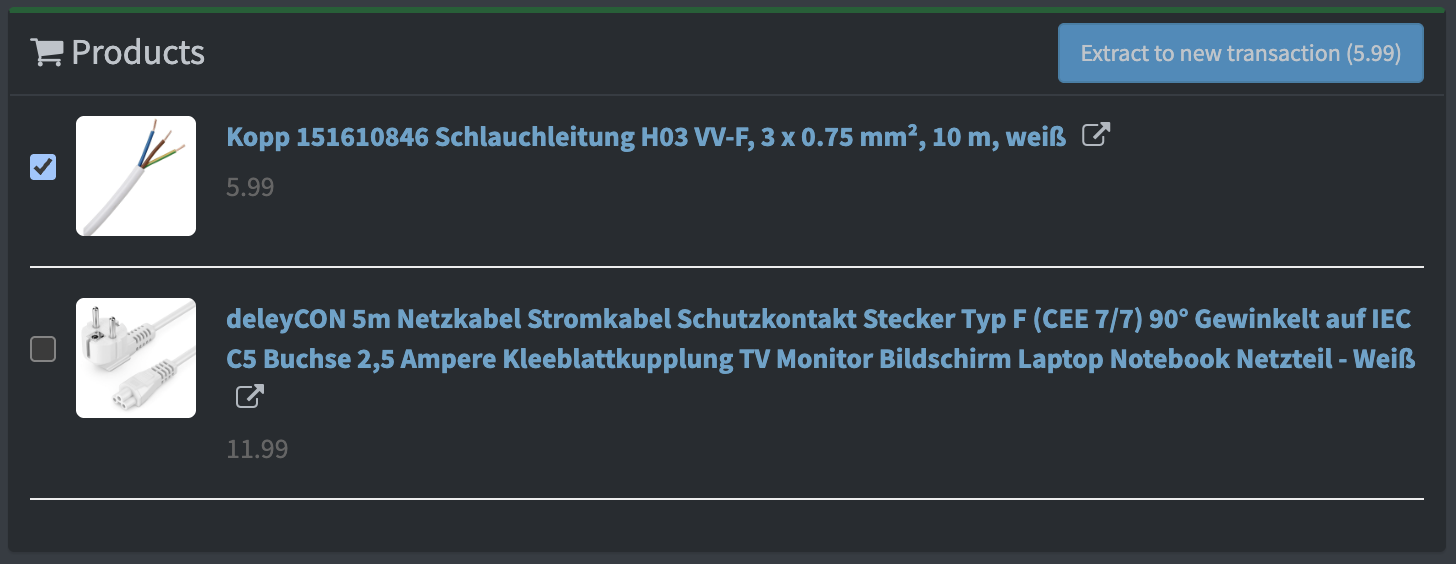This screenshot has width=1456, height=564.
Task: Click the divider below the deleyCON product
Action: (726, 498)
